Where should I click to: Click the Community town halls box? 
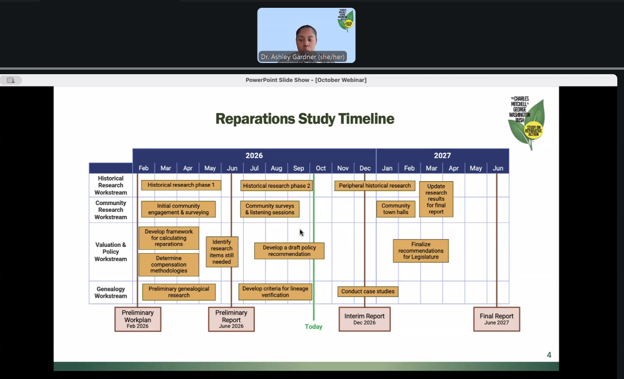click(396, 209)
